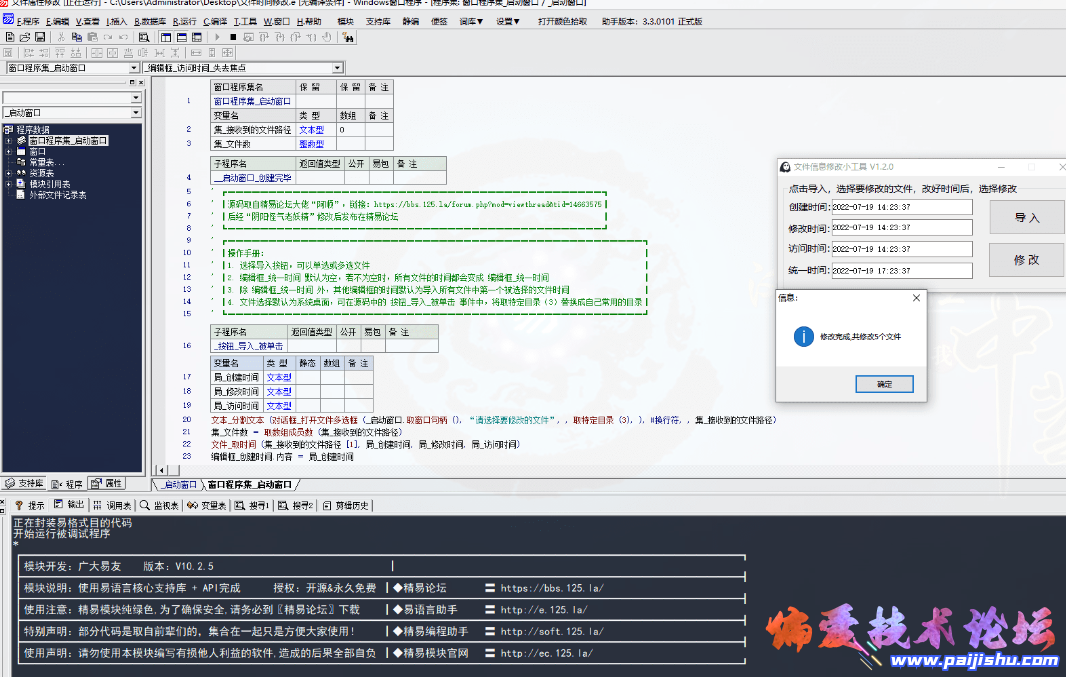1066x677 pixels.
Task: Expand the 模块引用表 tree node
Action: coord(9,184)
